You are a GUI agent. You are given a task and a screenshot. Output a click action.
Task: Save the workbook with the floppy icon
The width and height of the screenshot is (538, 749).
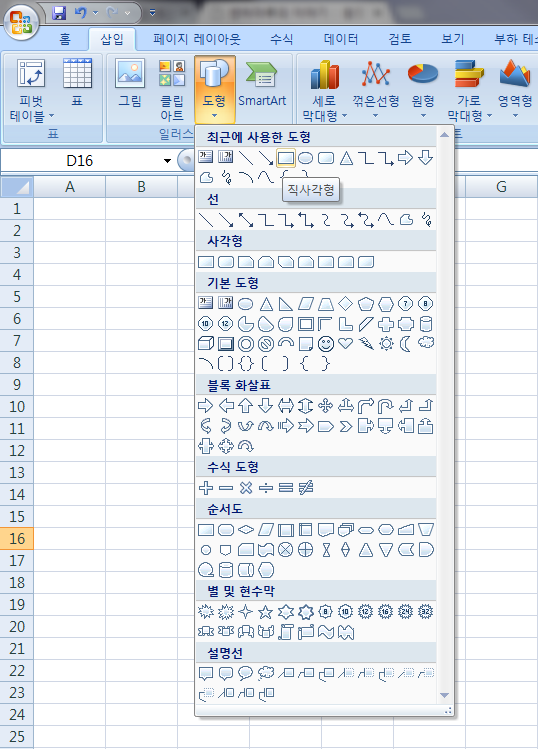59,13
